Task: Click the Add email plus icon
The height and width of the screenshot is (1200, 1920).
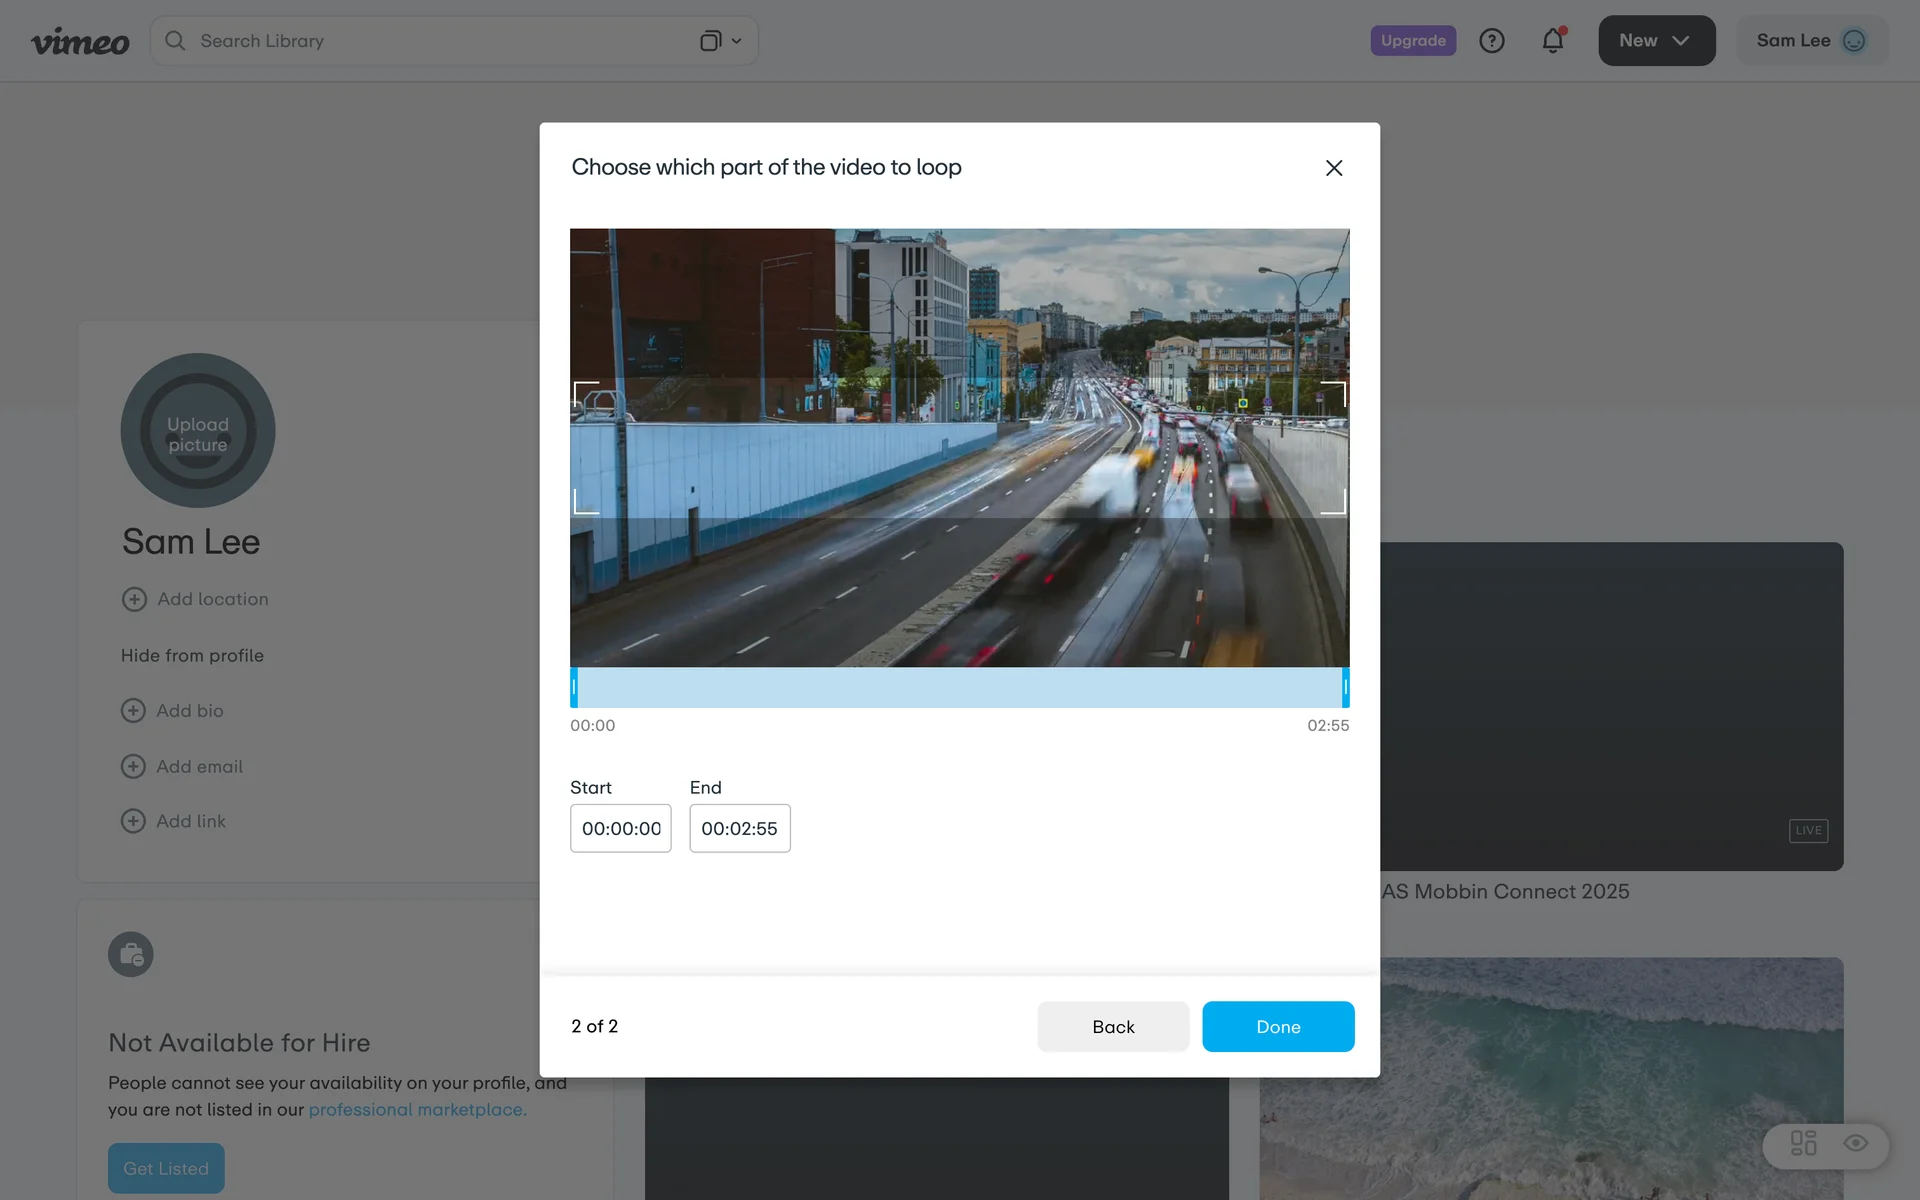Action: [133, 766]
